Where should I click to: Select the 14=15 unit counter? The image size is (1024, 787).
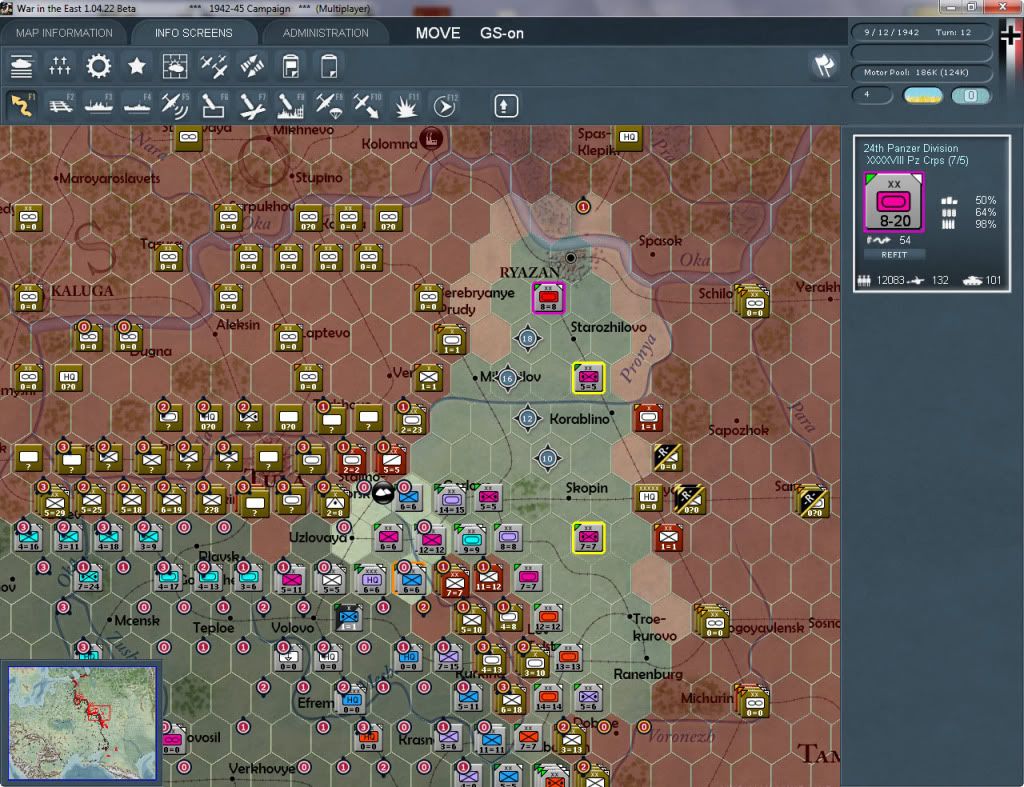(451, 499)
